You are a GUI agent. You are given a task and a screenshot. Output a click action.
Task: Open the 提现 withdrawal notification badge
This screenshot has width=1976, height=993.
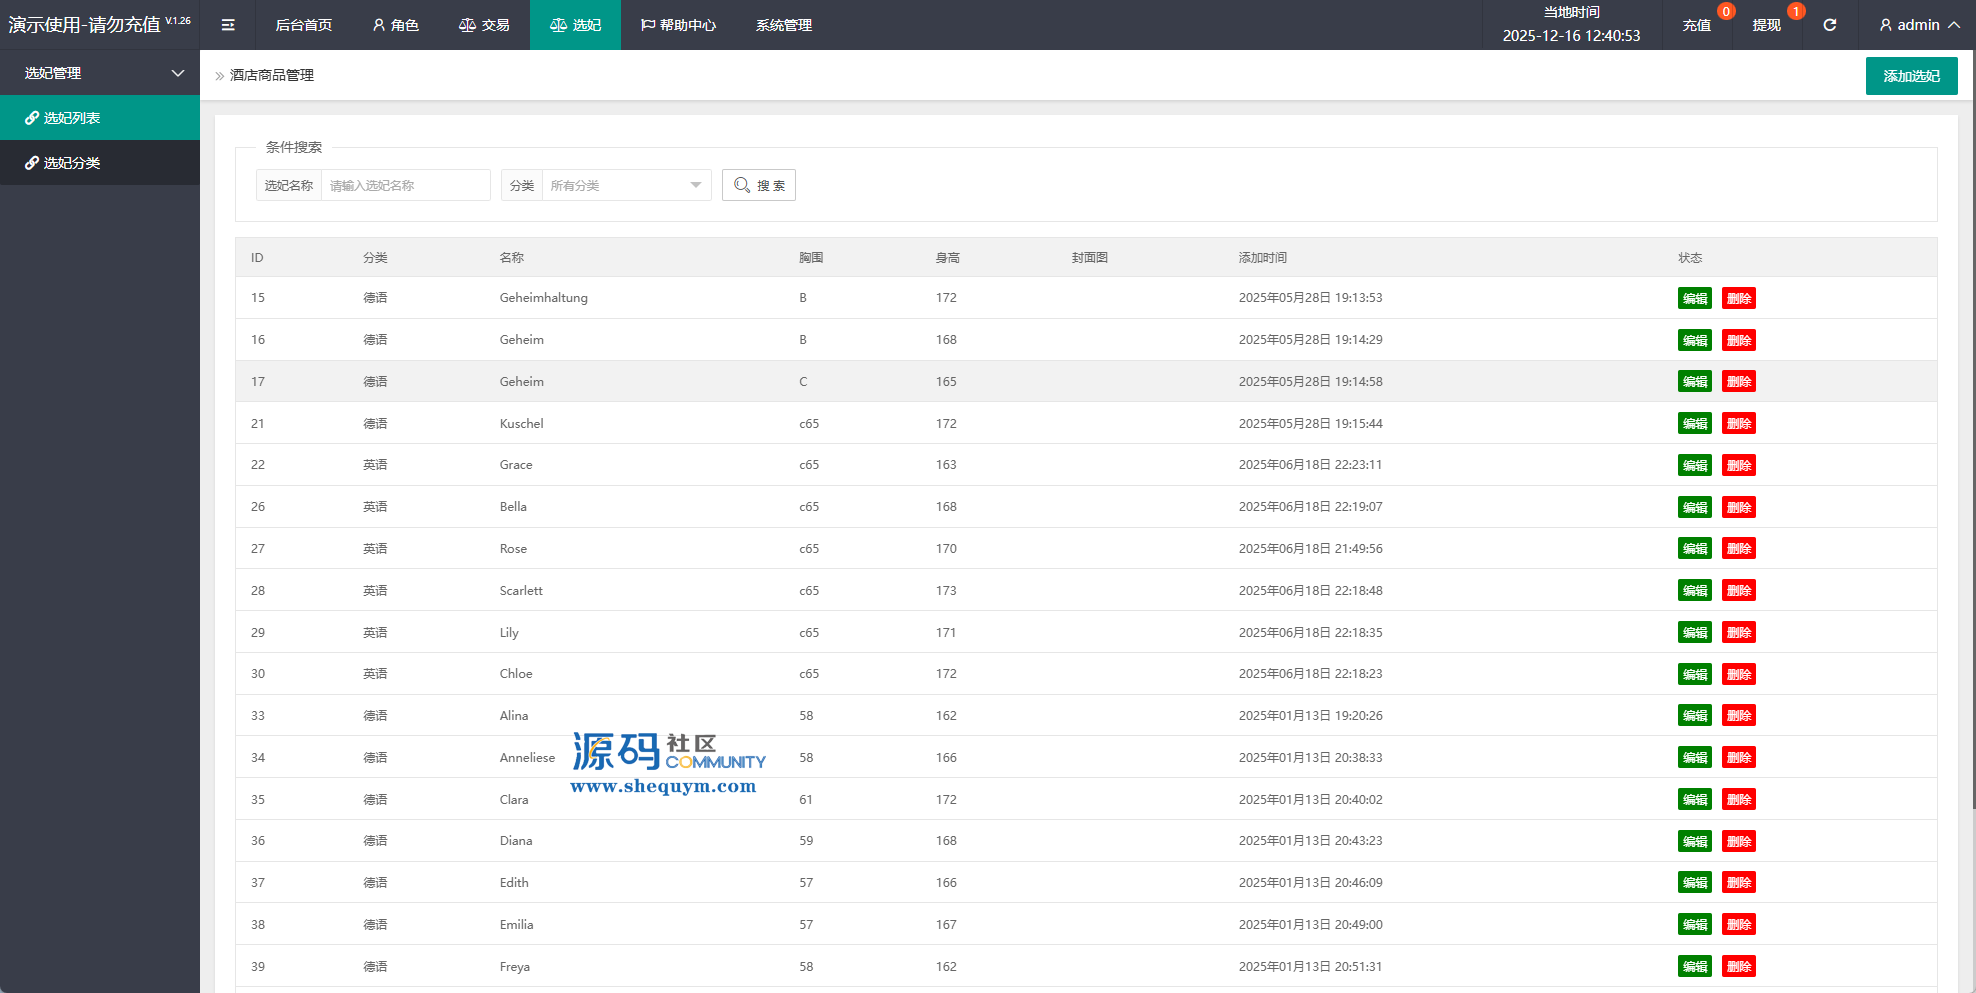pos(1796,12)
